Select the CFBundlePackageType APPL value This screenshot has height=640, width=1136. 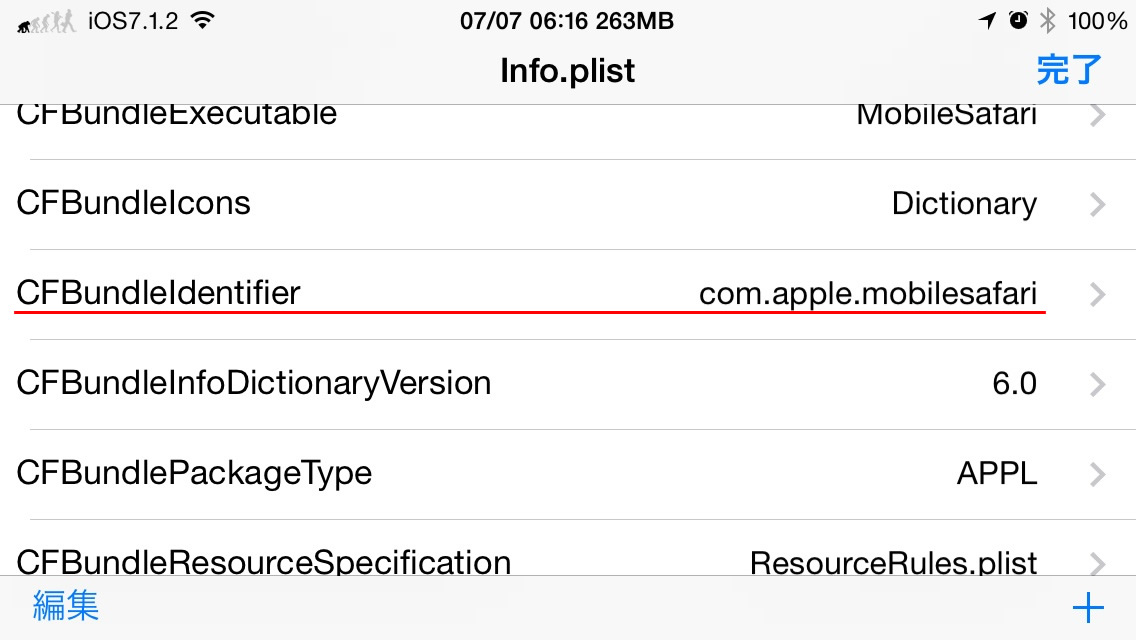click(x=997, y=473)
